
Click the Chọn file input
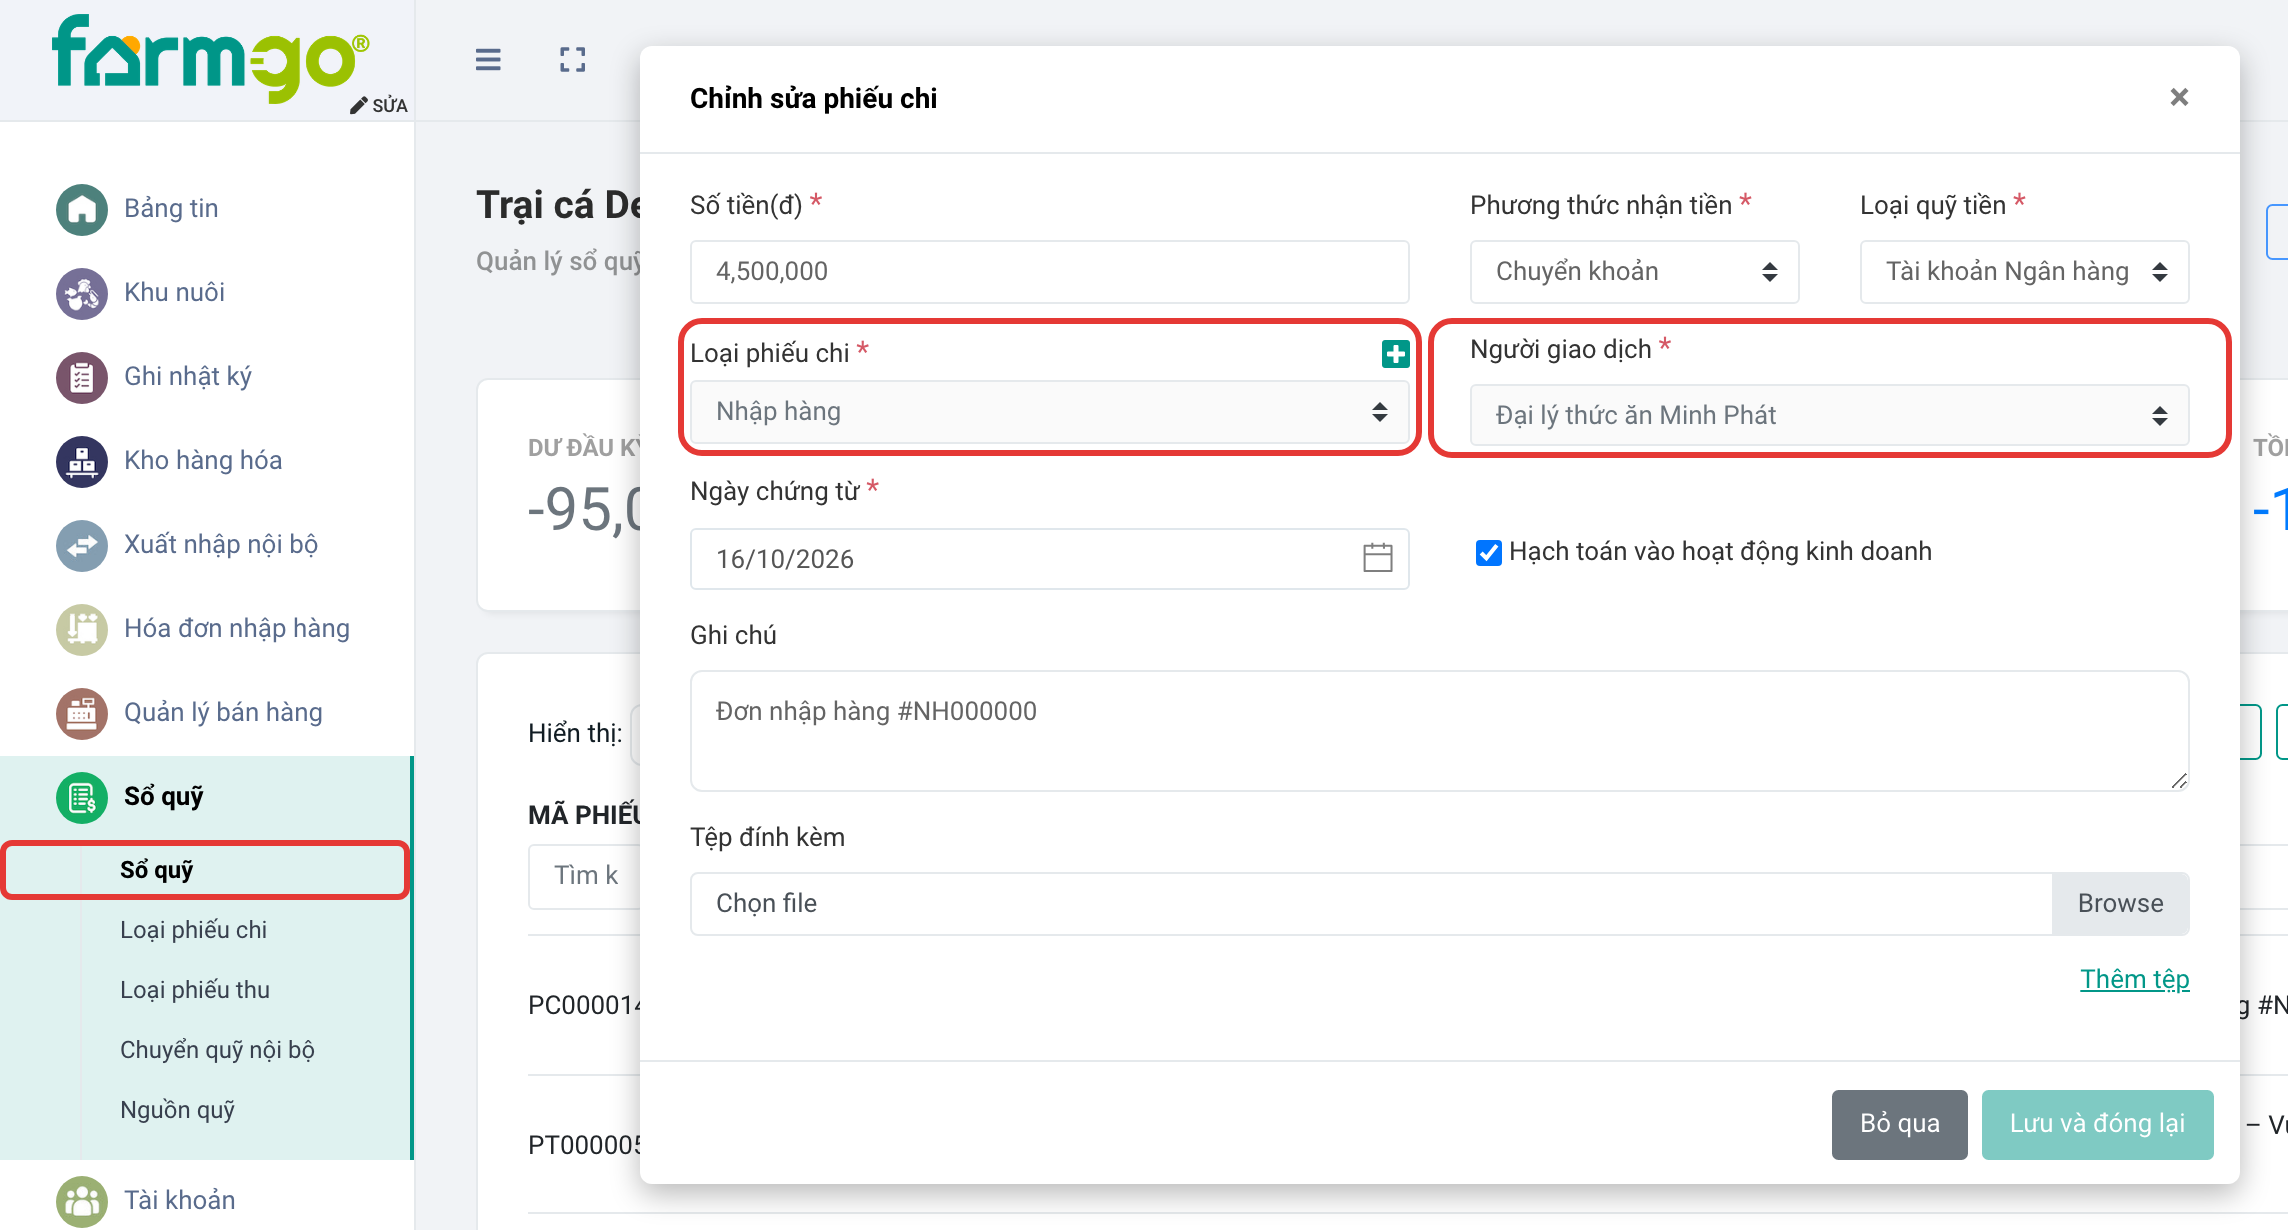click(1371, 903)
